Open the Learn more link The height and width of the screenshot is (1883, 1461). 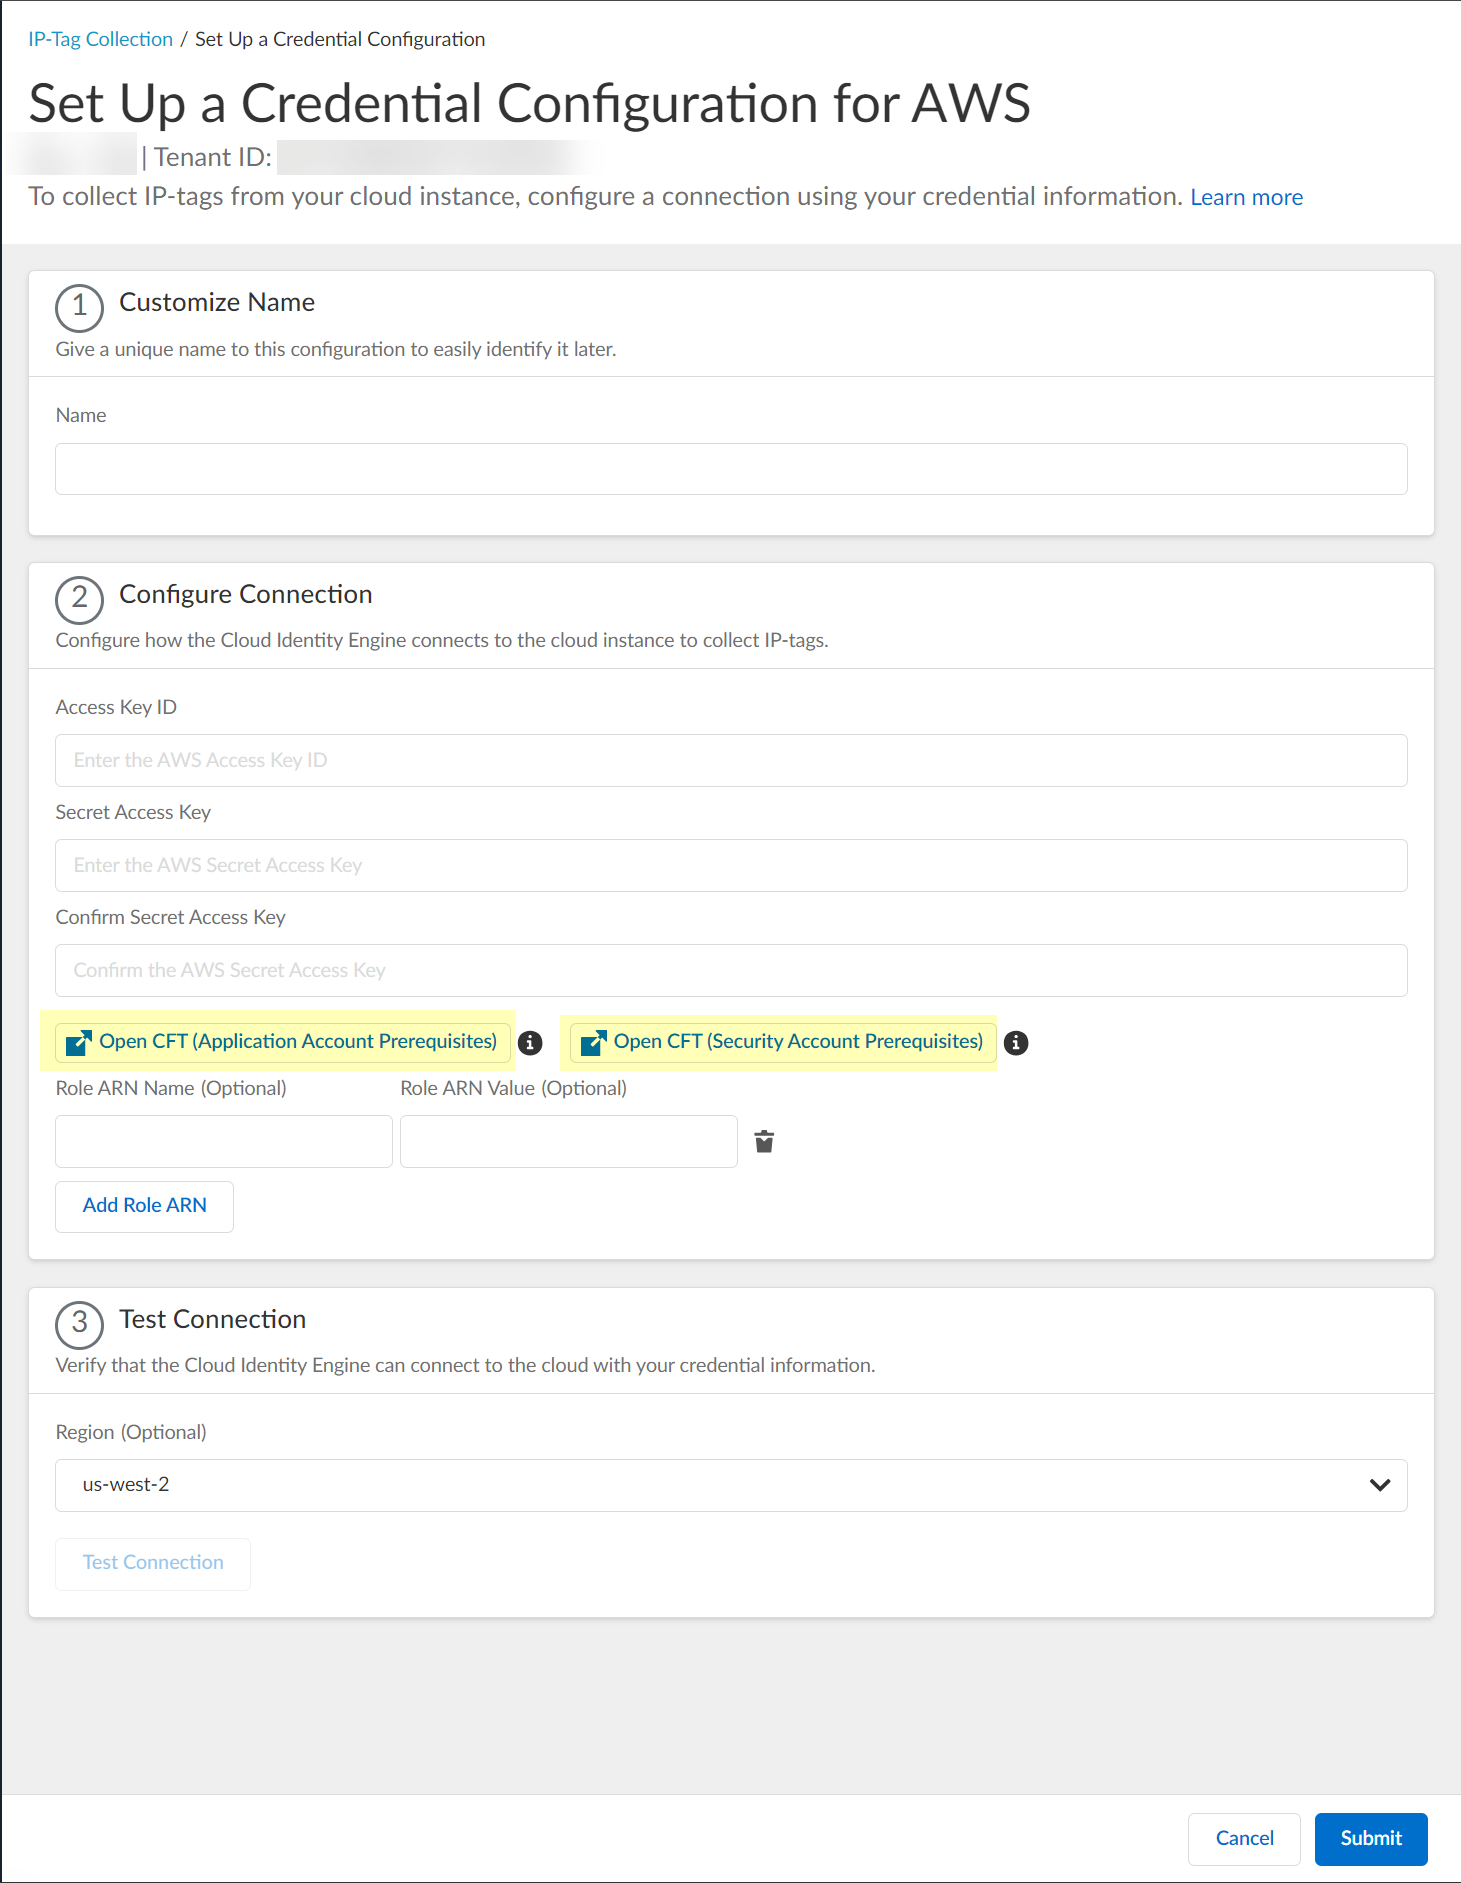click(1246, 197)
